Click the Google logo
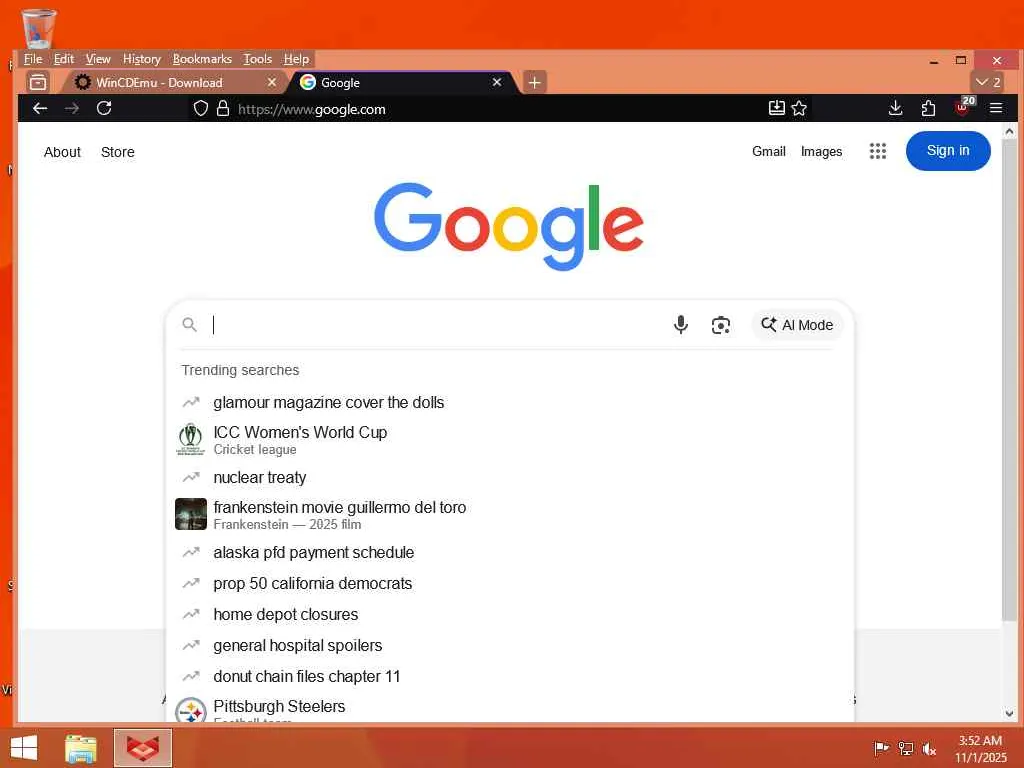The width and height of the screenshot is (1024, 768). tap(509, 225)
